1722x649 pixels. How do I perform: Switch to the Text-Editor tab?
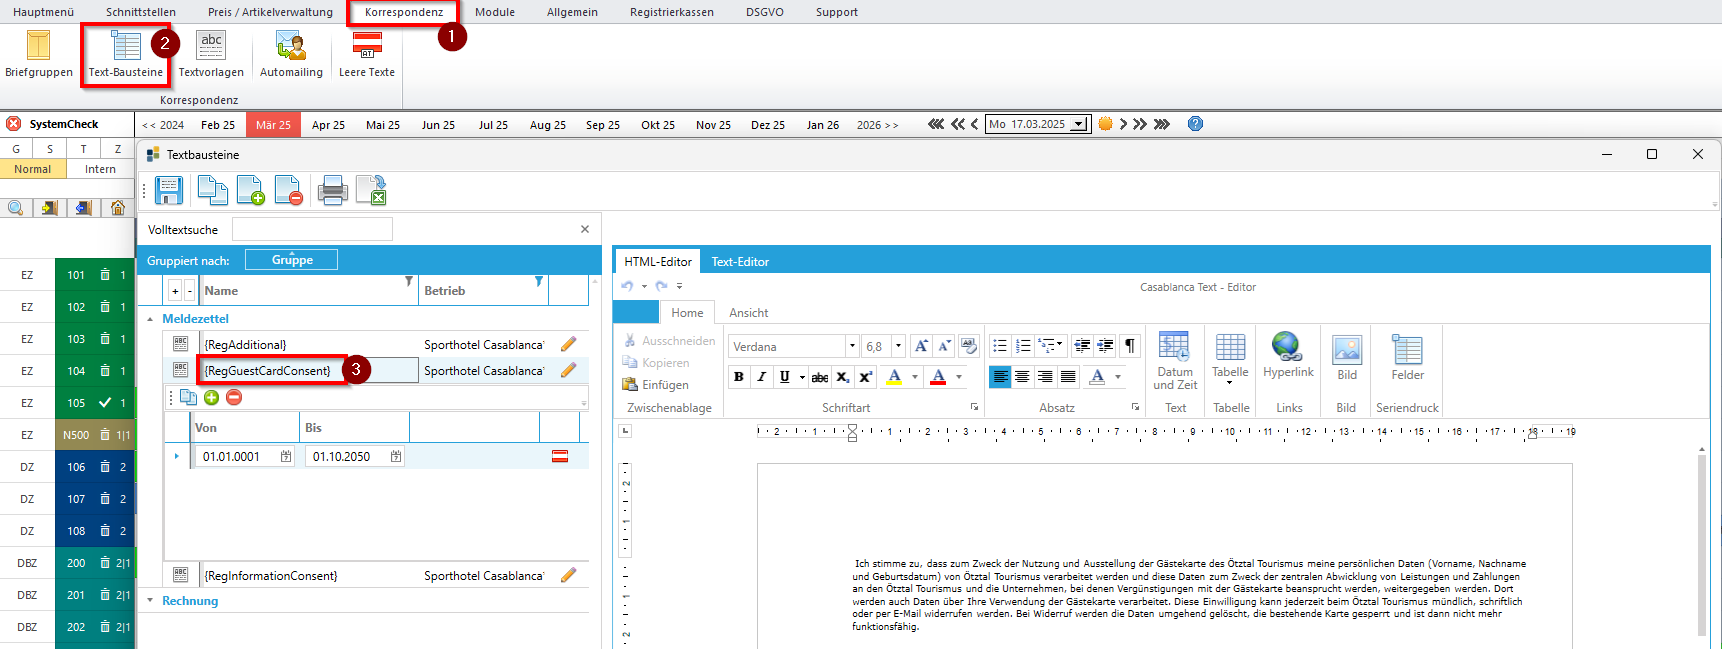(740, 262)
